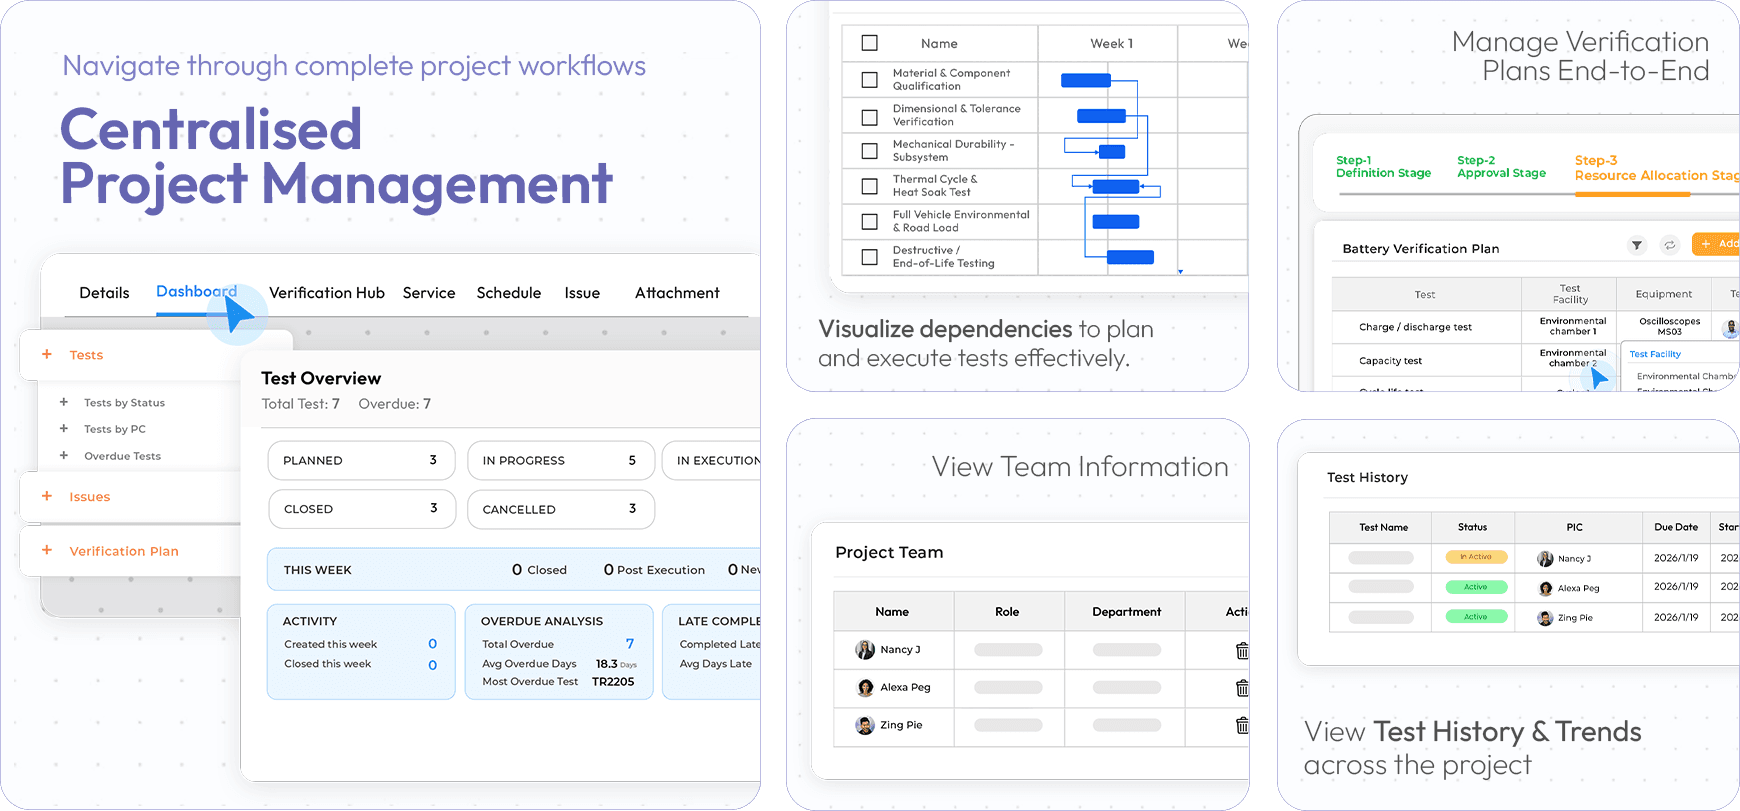1740x811 pixels.
Task: Open the CLOSED status card
Action: (361, 509)
